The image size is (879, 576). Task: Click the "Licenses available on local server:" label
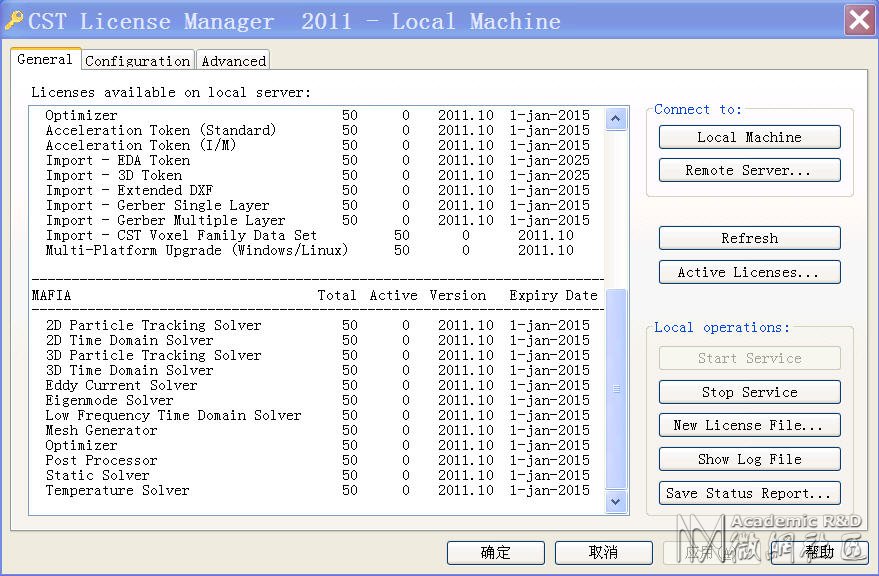coord(171,93)
